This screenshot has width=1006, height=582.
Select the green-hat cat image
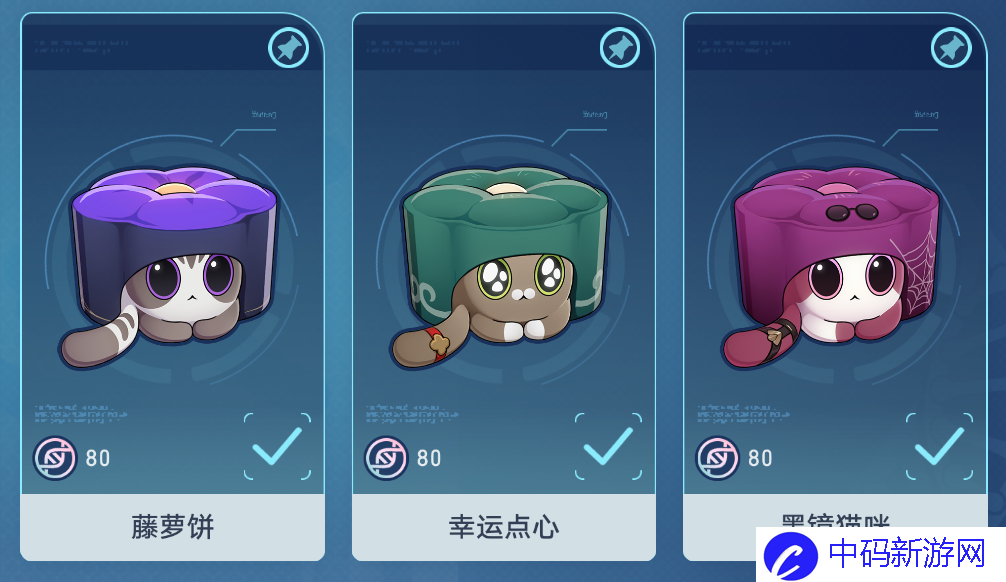pos(499,266)
